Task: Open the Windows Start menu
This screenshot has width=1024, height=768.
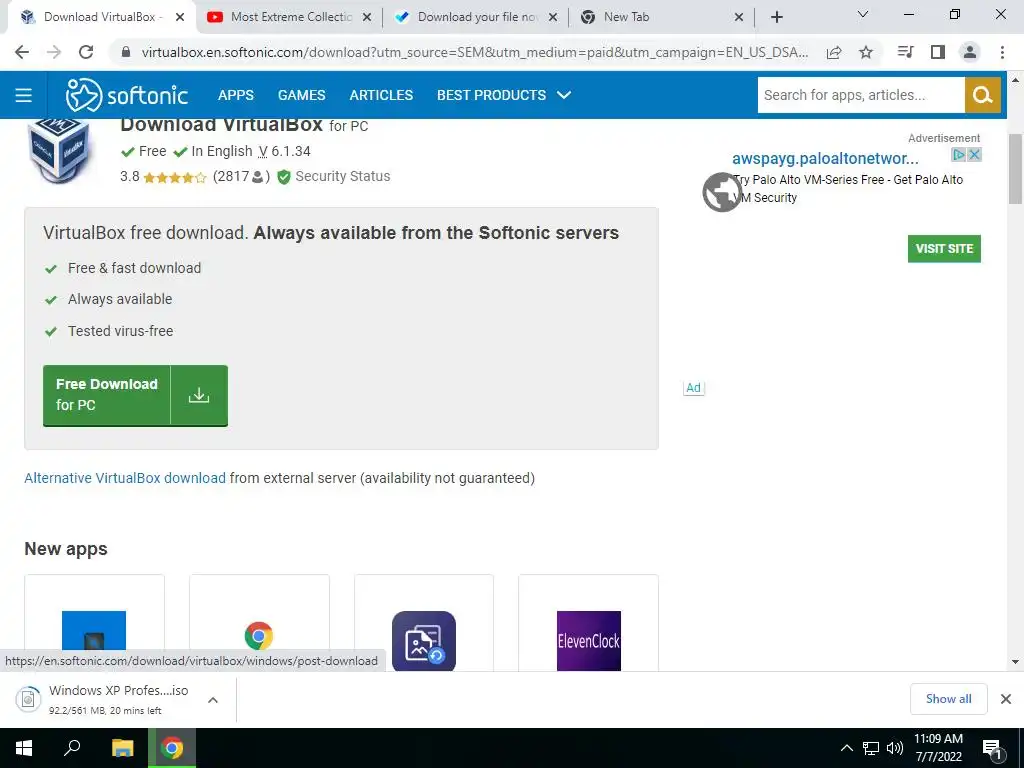Action: tap(24, 748)
